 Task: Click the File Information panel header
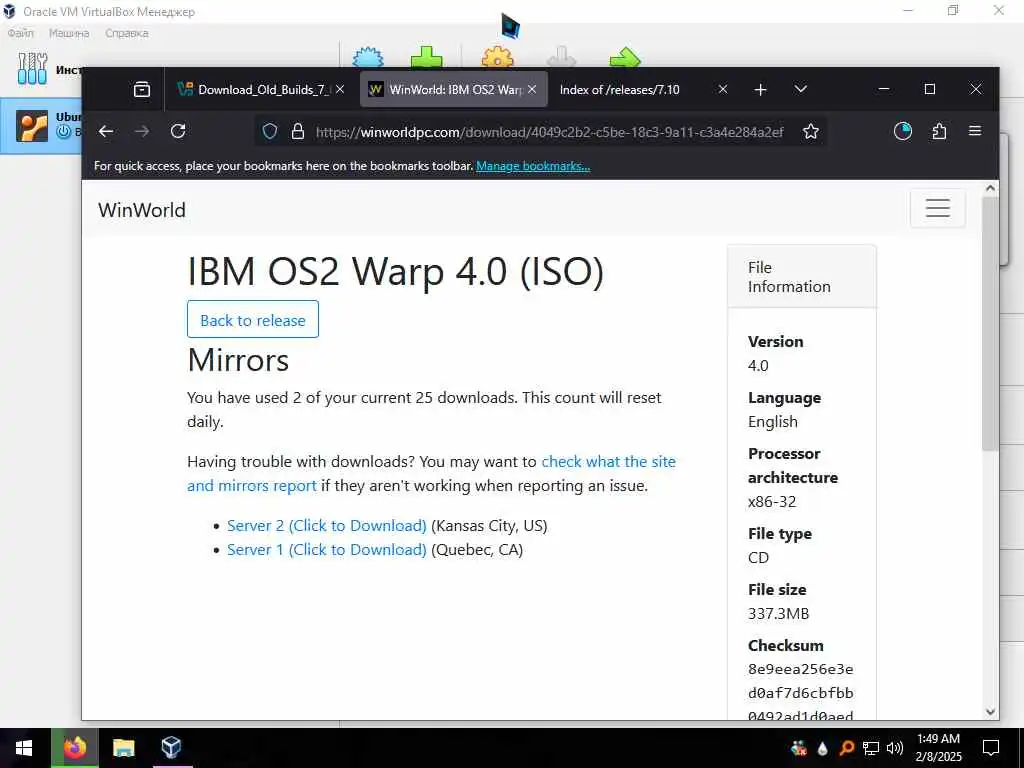[x=802, y=277]
